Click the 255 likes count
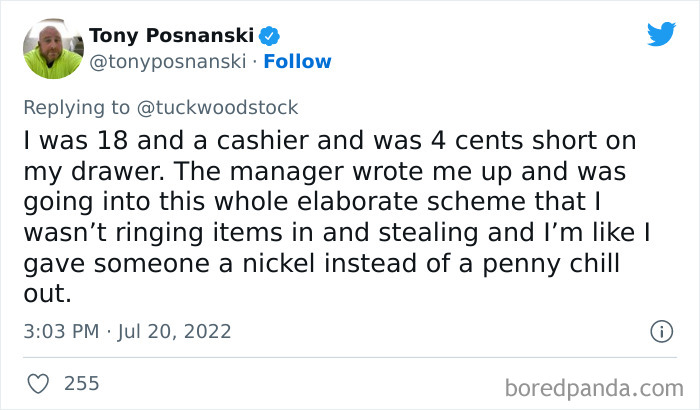 81,383
